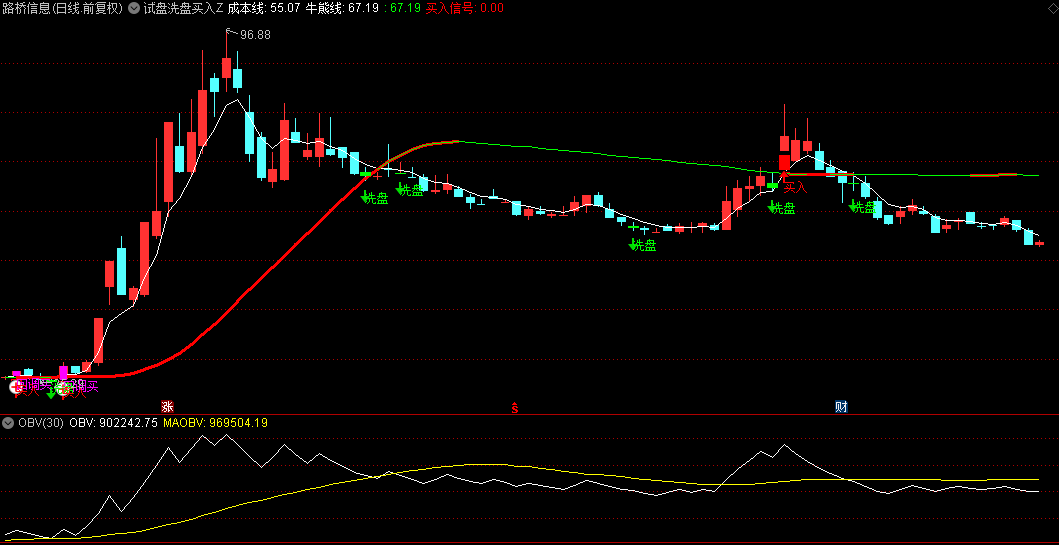This screenshot has width=1059, height=545.
Task: Select the 试盘洗盘买入Z indicator name
Action: [x=182, y=9]
